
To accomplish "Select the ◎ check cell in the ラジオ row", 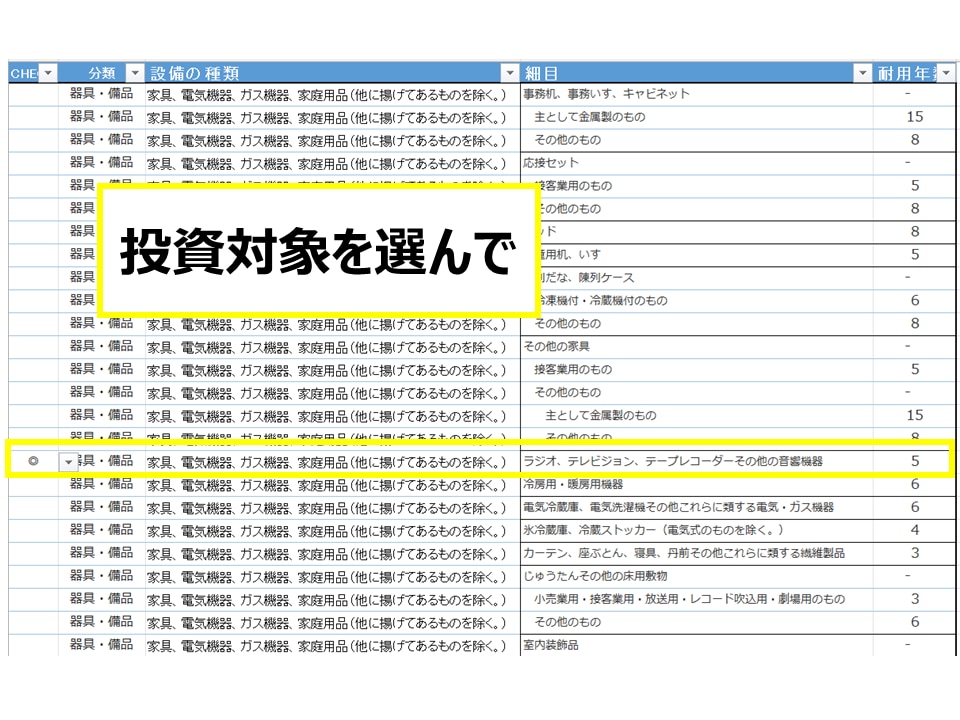I will tap(34, 461).
